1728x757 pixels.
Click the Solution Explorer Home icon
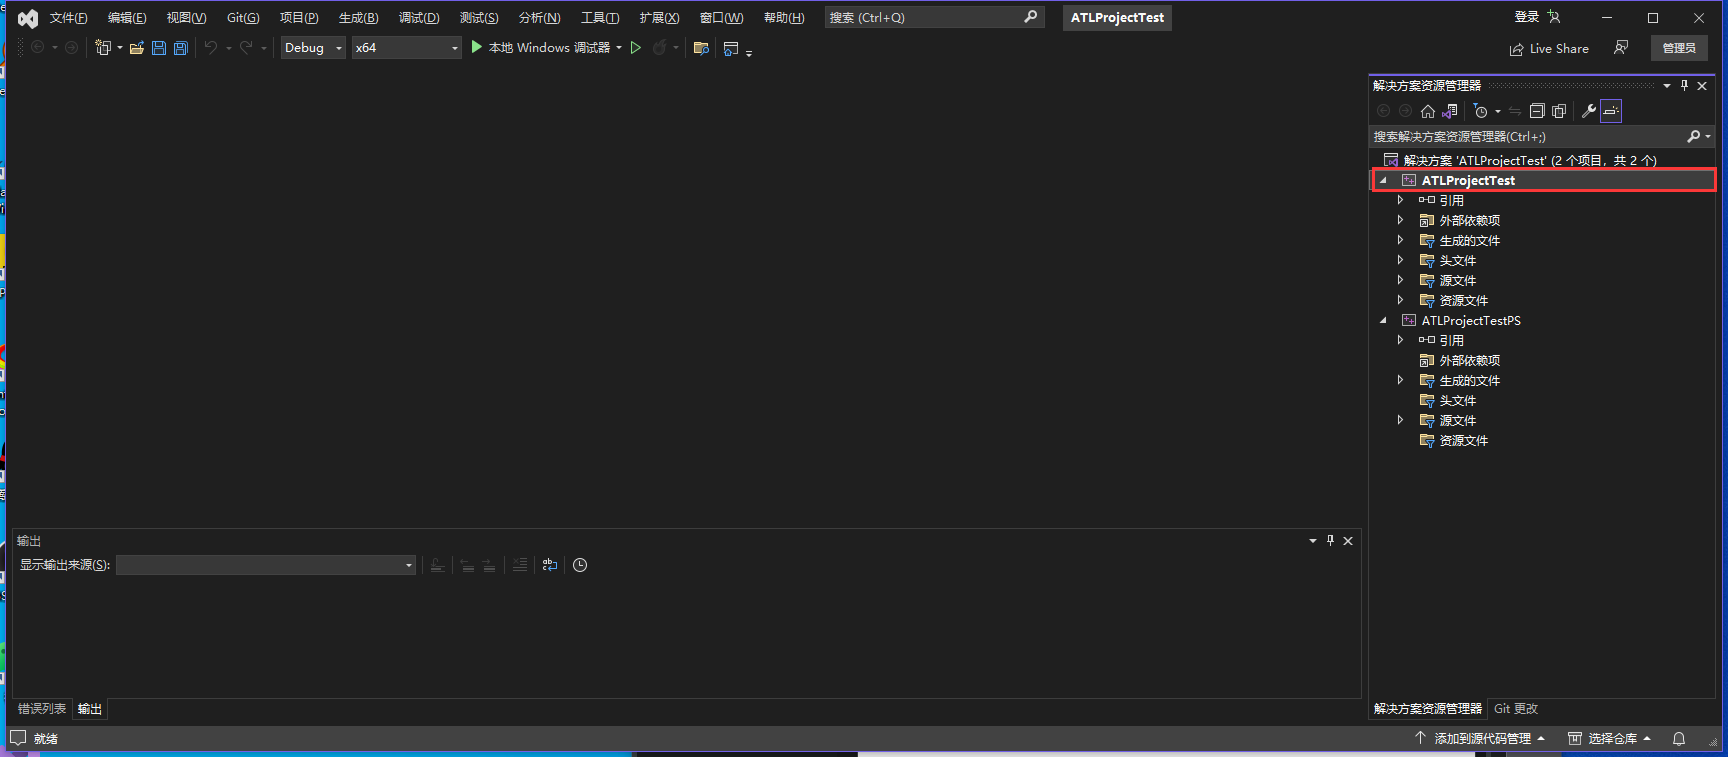click(x=1428, y=111)
